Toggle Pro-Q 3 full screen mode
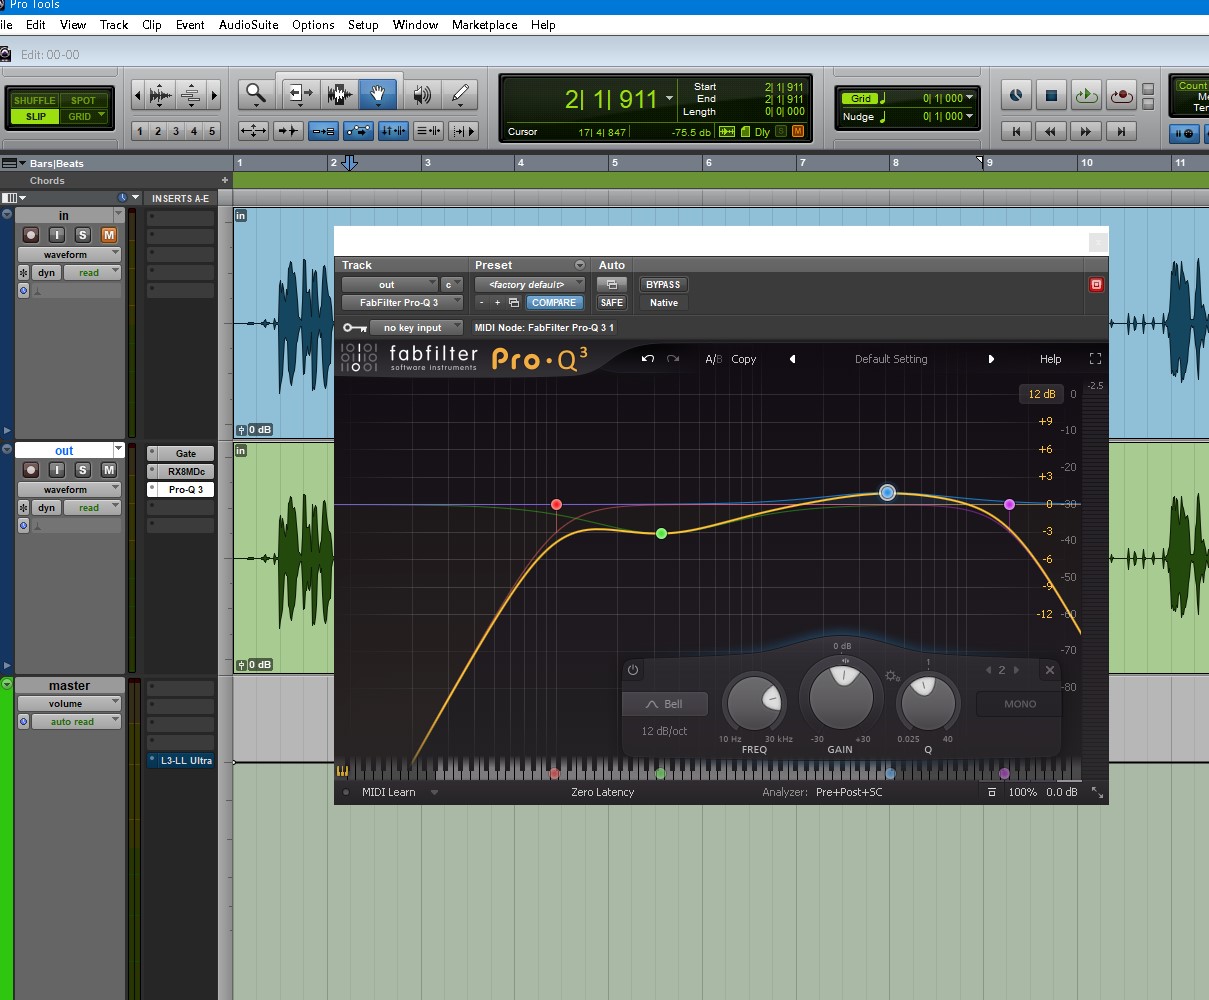 tap(1095, 359)
